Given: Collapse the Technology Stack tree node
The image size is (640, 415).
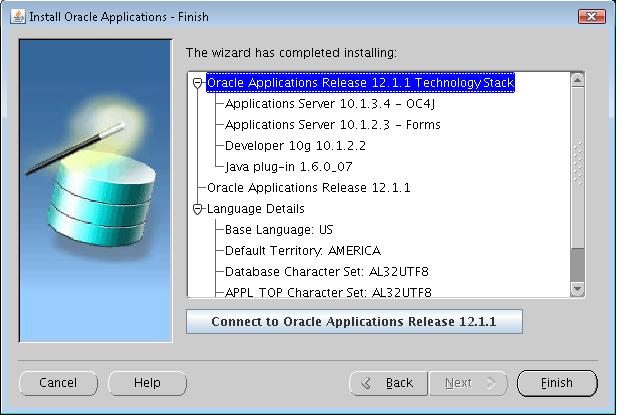Looking at the screenshot, I should [198, 84].
